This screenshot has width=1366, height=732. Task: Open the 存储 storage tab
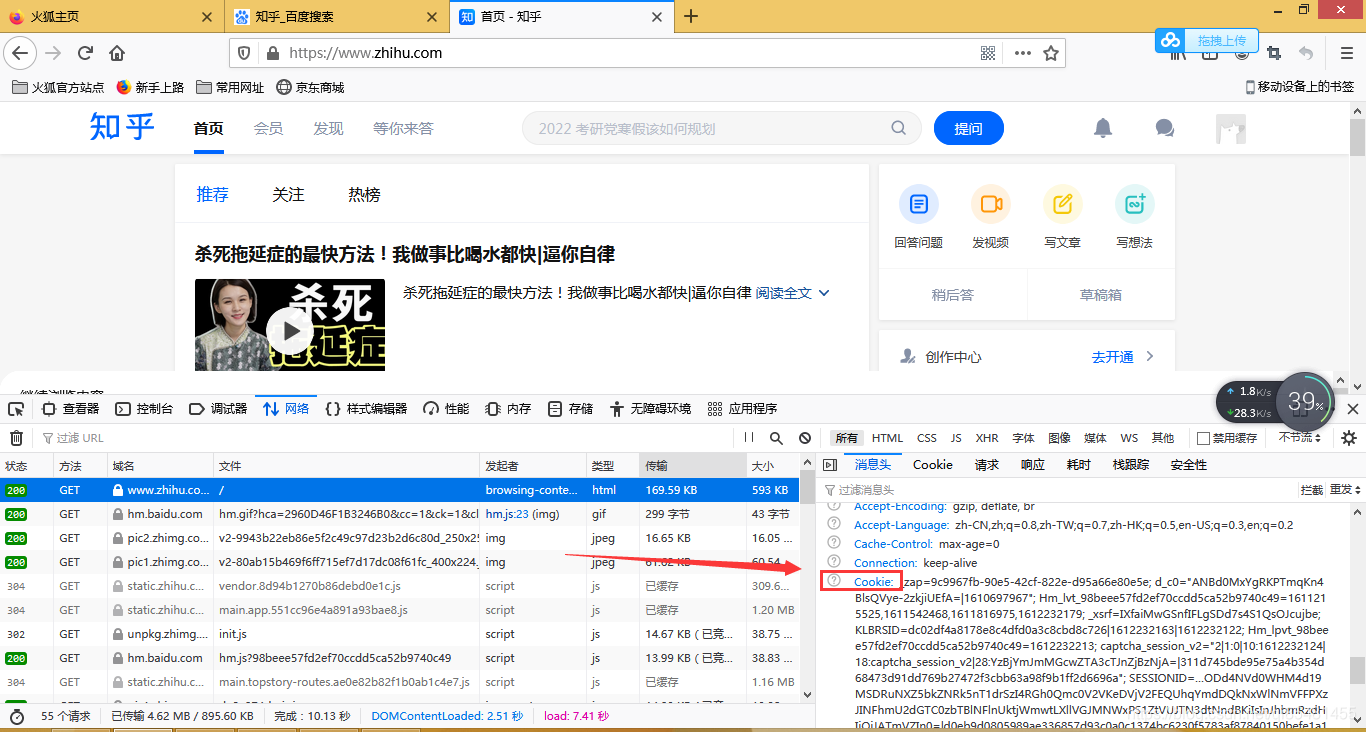(570, 409)
